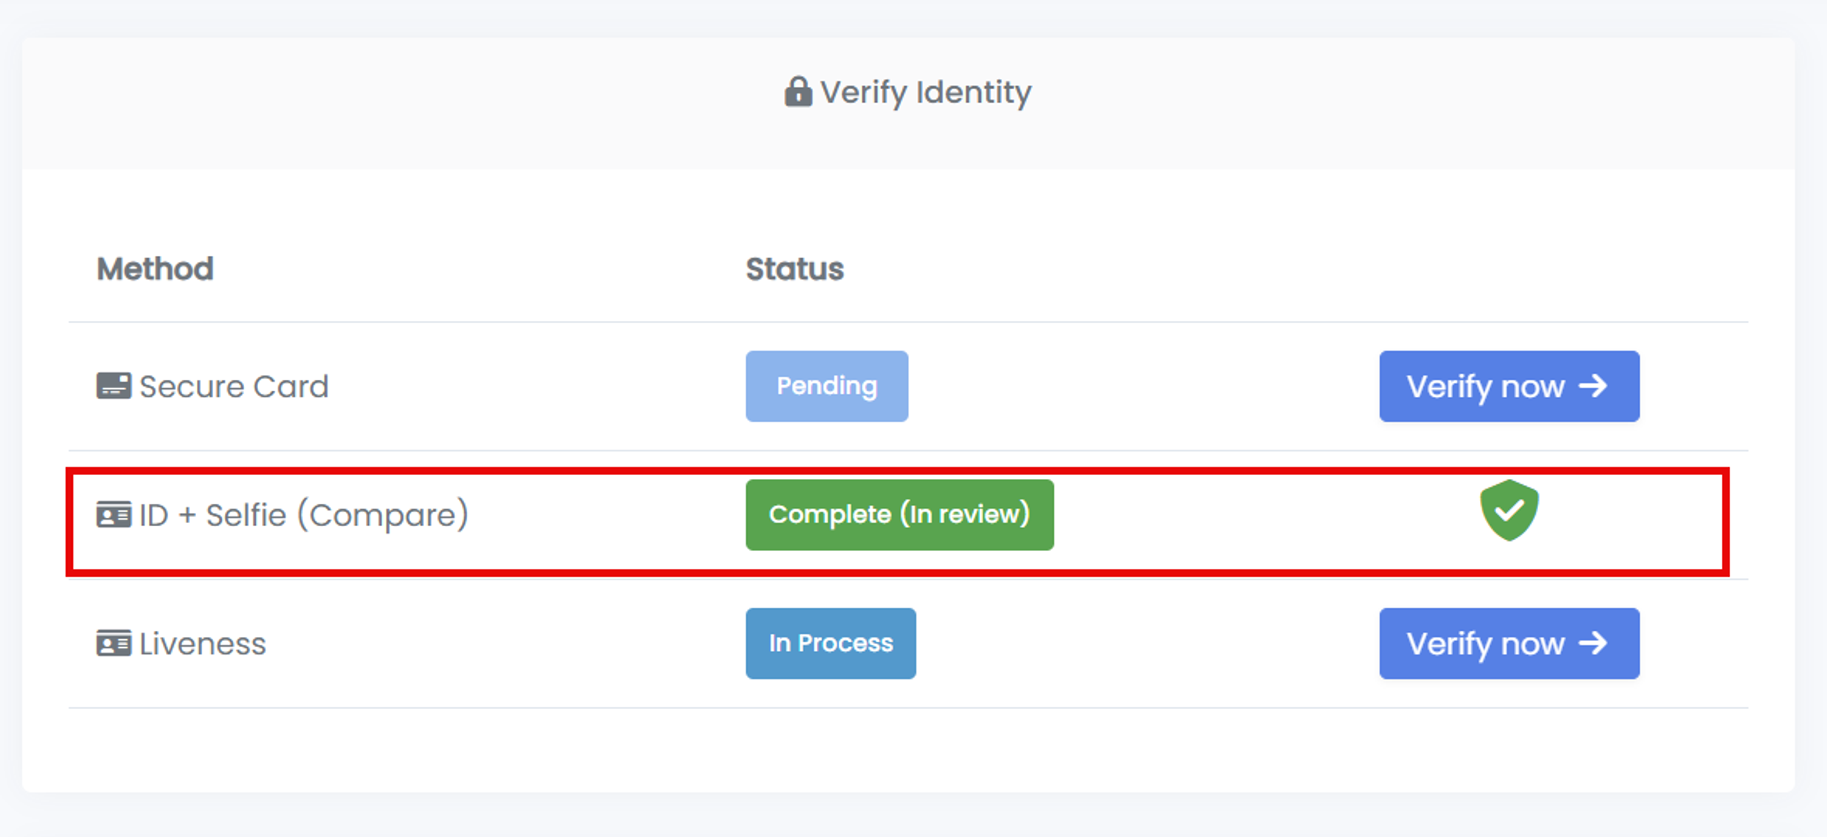Click the Secure Card credit card icon
This screenshot has height=837, width=1827.
point(113,386)
